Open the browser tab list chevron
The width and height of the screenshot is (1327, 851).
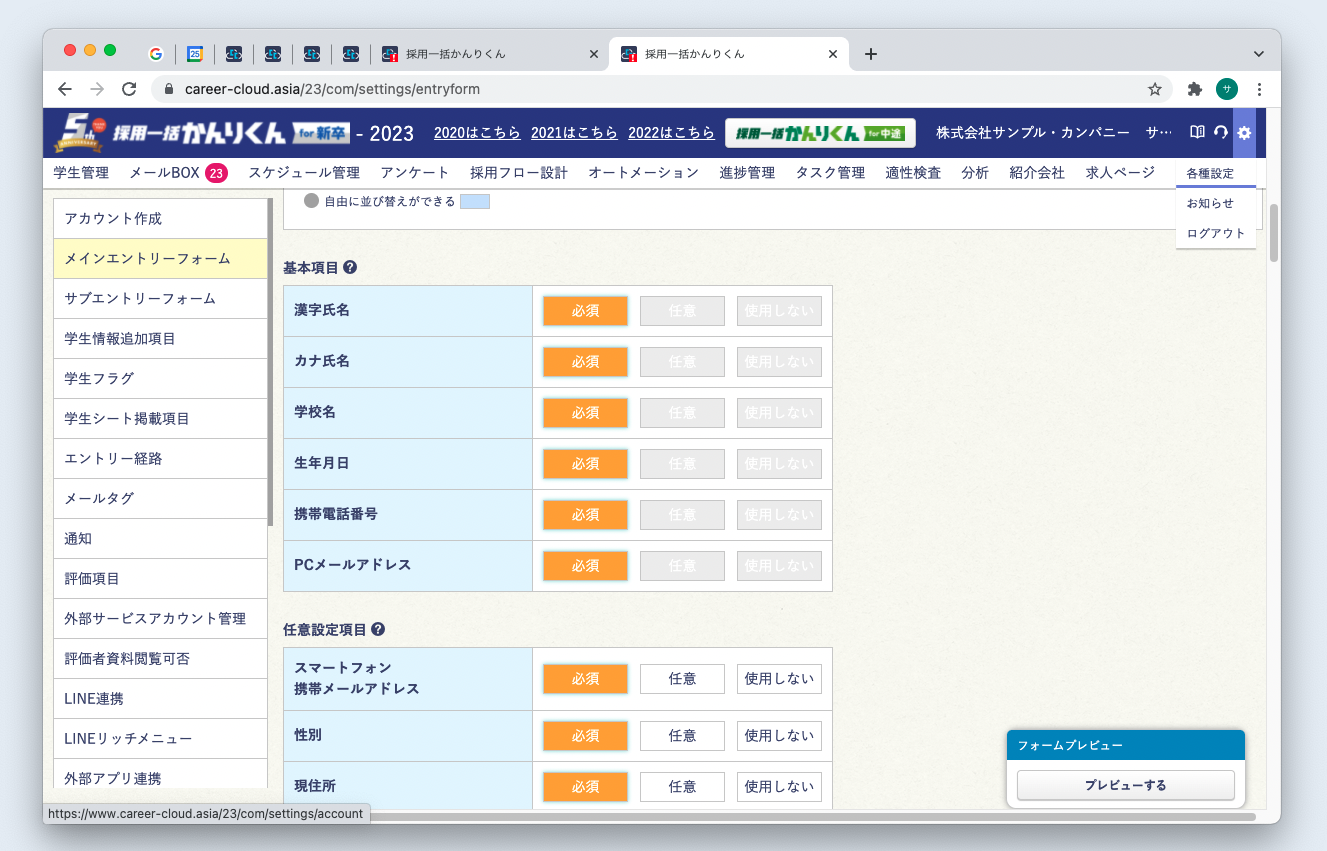1258,53
